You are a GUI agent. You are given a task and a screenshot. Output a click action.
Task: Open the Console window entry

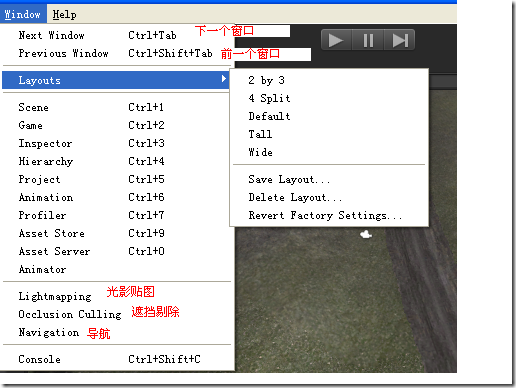117,359
